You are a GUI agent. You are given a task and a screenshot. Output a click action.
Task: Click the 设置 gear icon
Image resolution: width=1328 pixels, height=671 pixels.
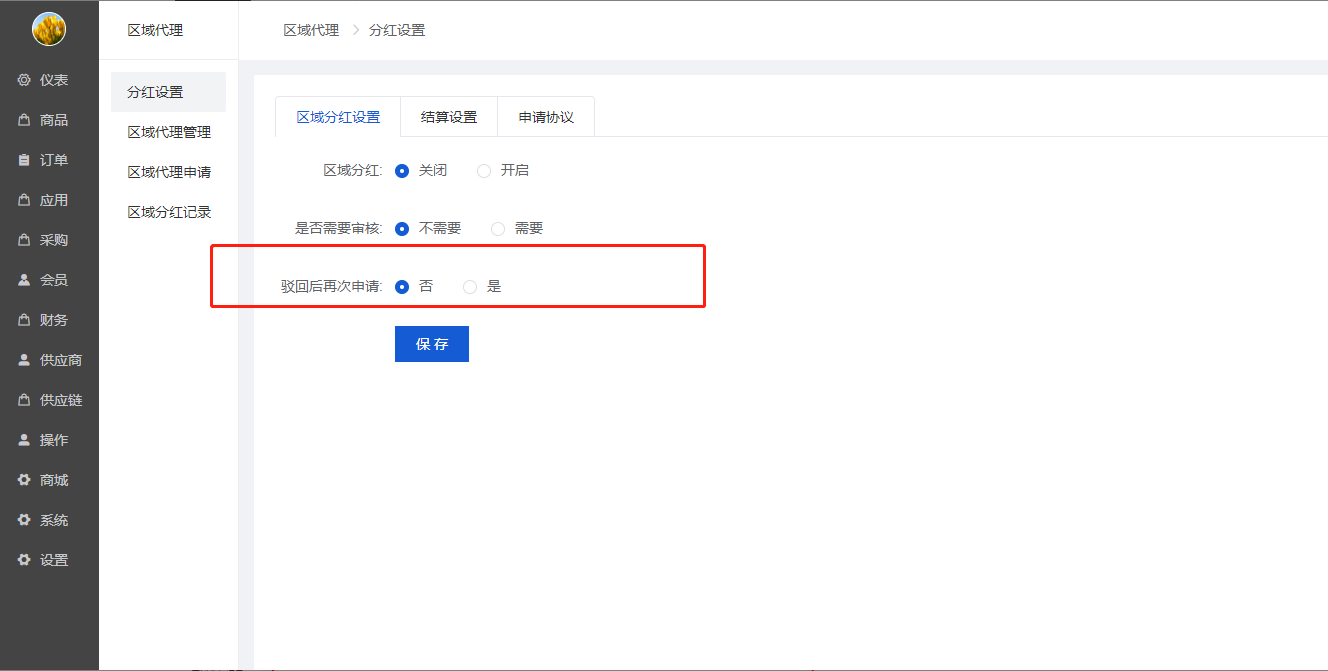click(x=24, y=560)
